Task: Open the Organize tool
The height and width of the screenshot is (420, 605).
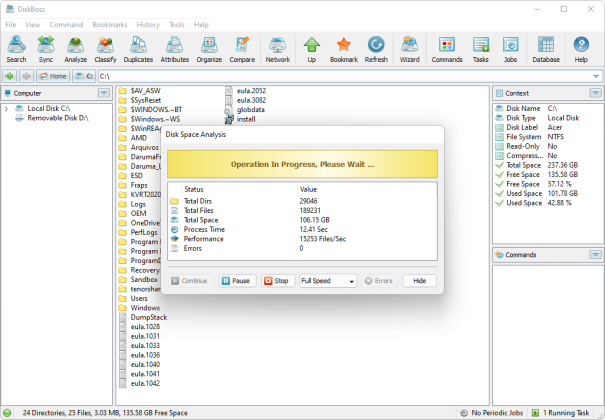Action: coord(209,49)
